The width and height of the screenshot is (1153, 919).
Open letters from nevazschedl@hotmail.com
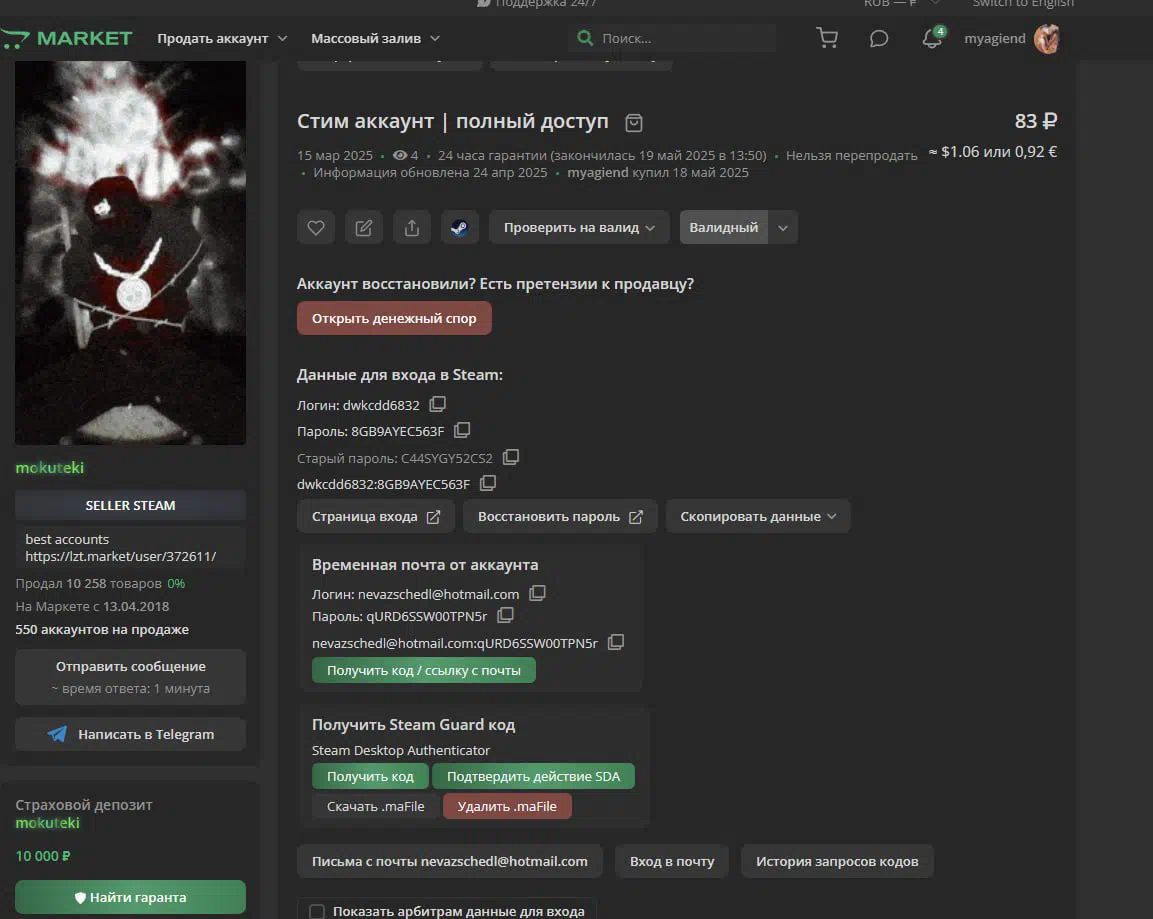pyautogui.click(x=450, y=861)
